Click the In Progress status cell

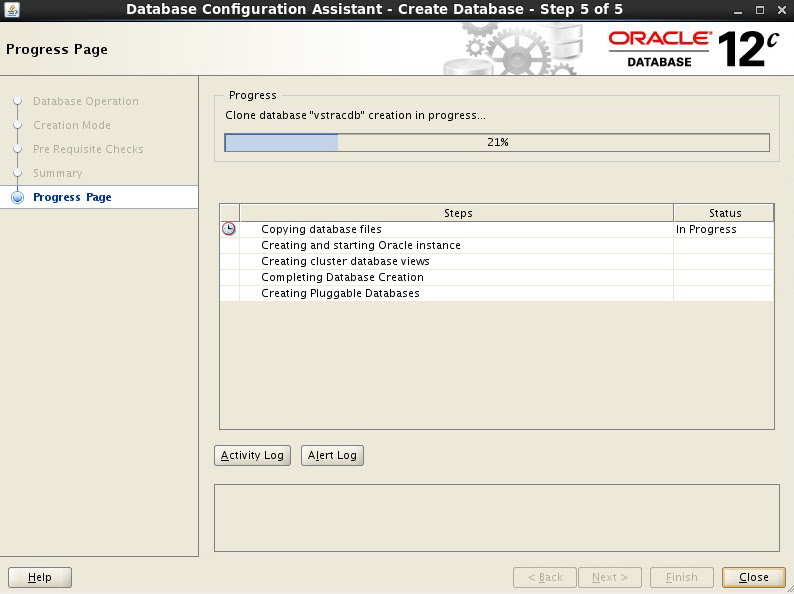(x=724, y=229)
